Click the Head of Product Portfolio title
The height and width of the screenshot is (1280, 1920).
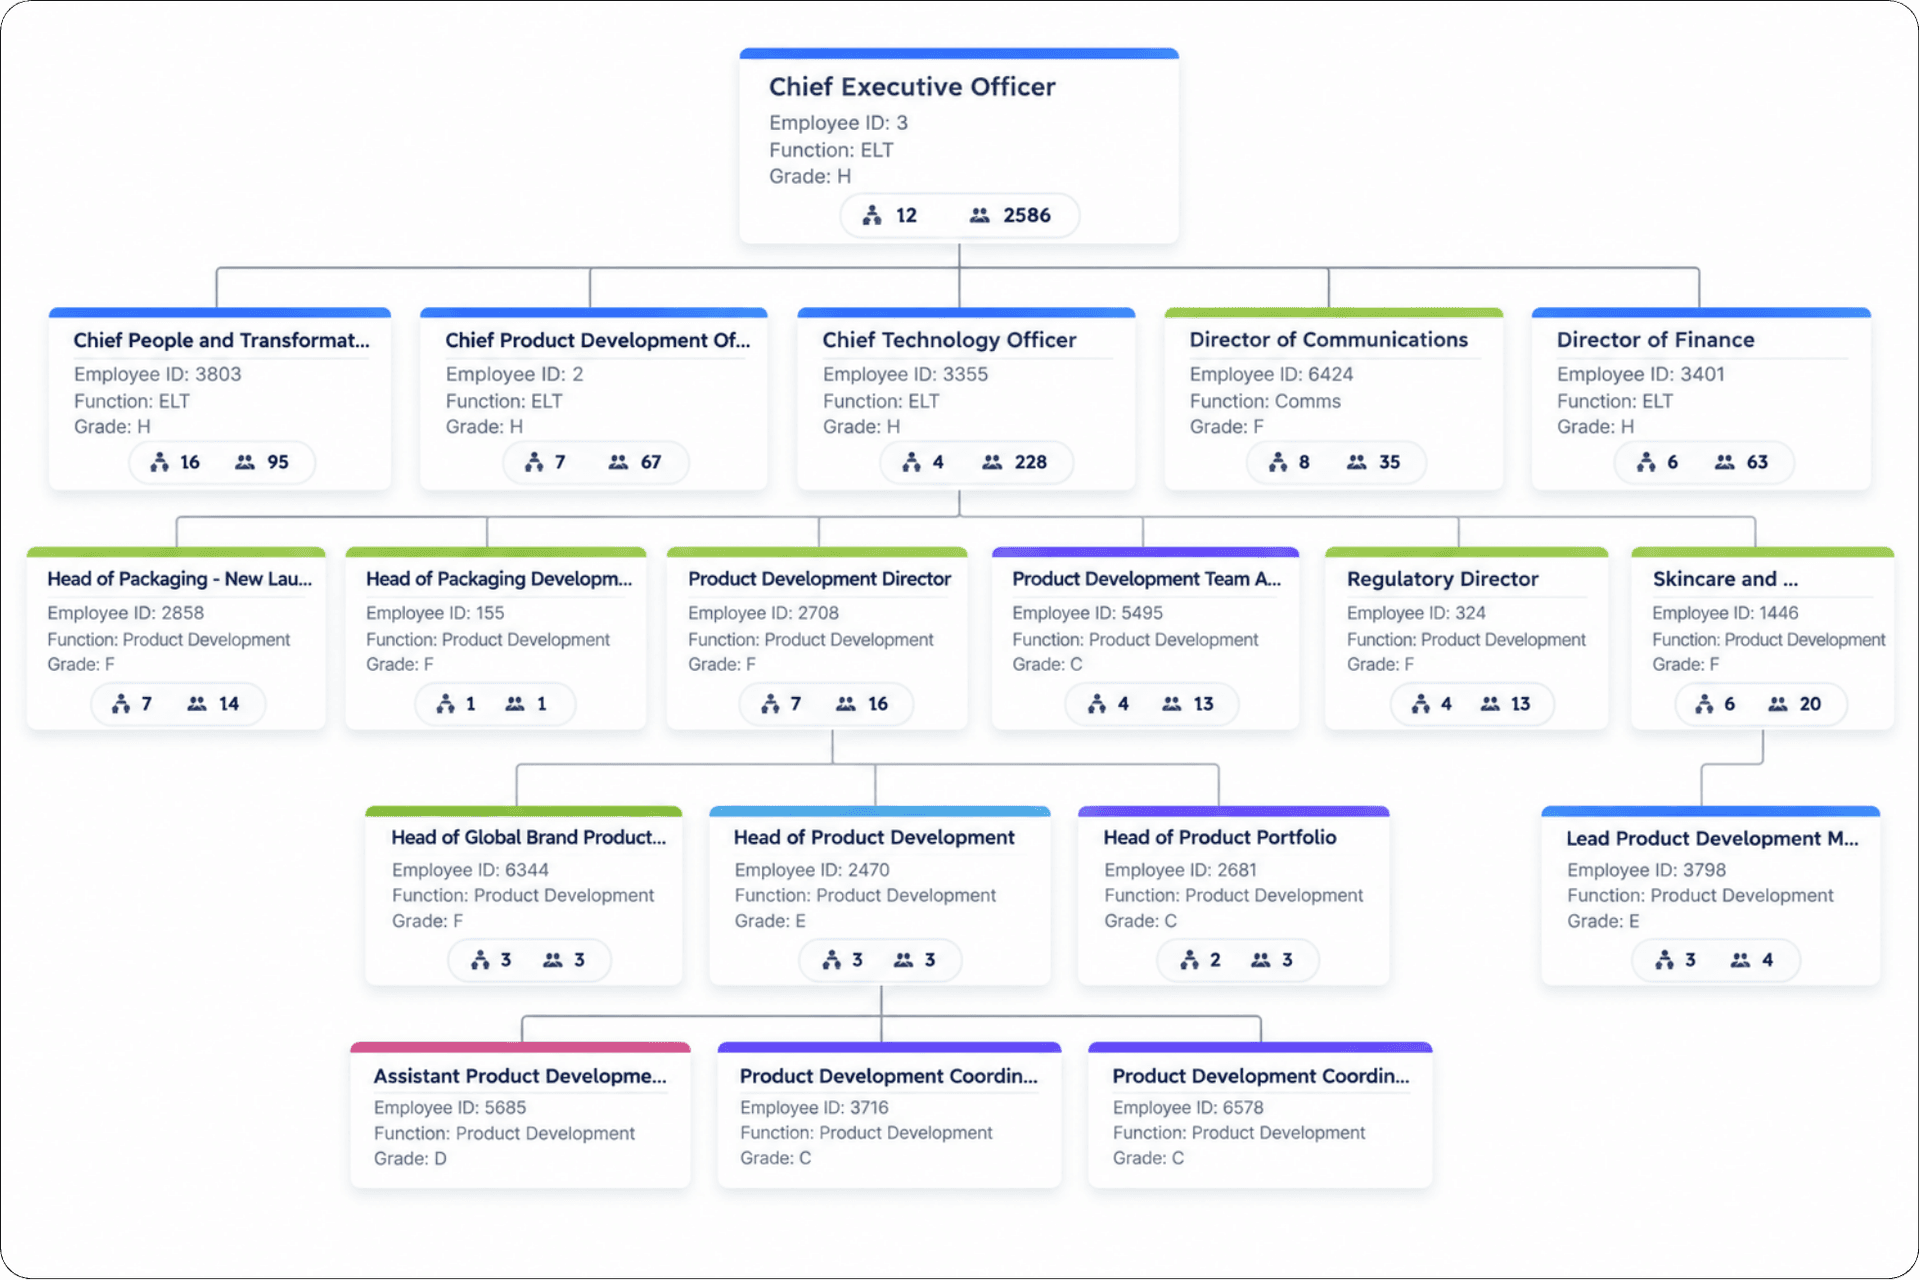click(1219, 837)
